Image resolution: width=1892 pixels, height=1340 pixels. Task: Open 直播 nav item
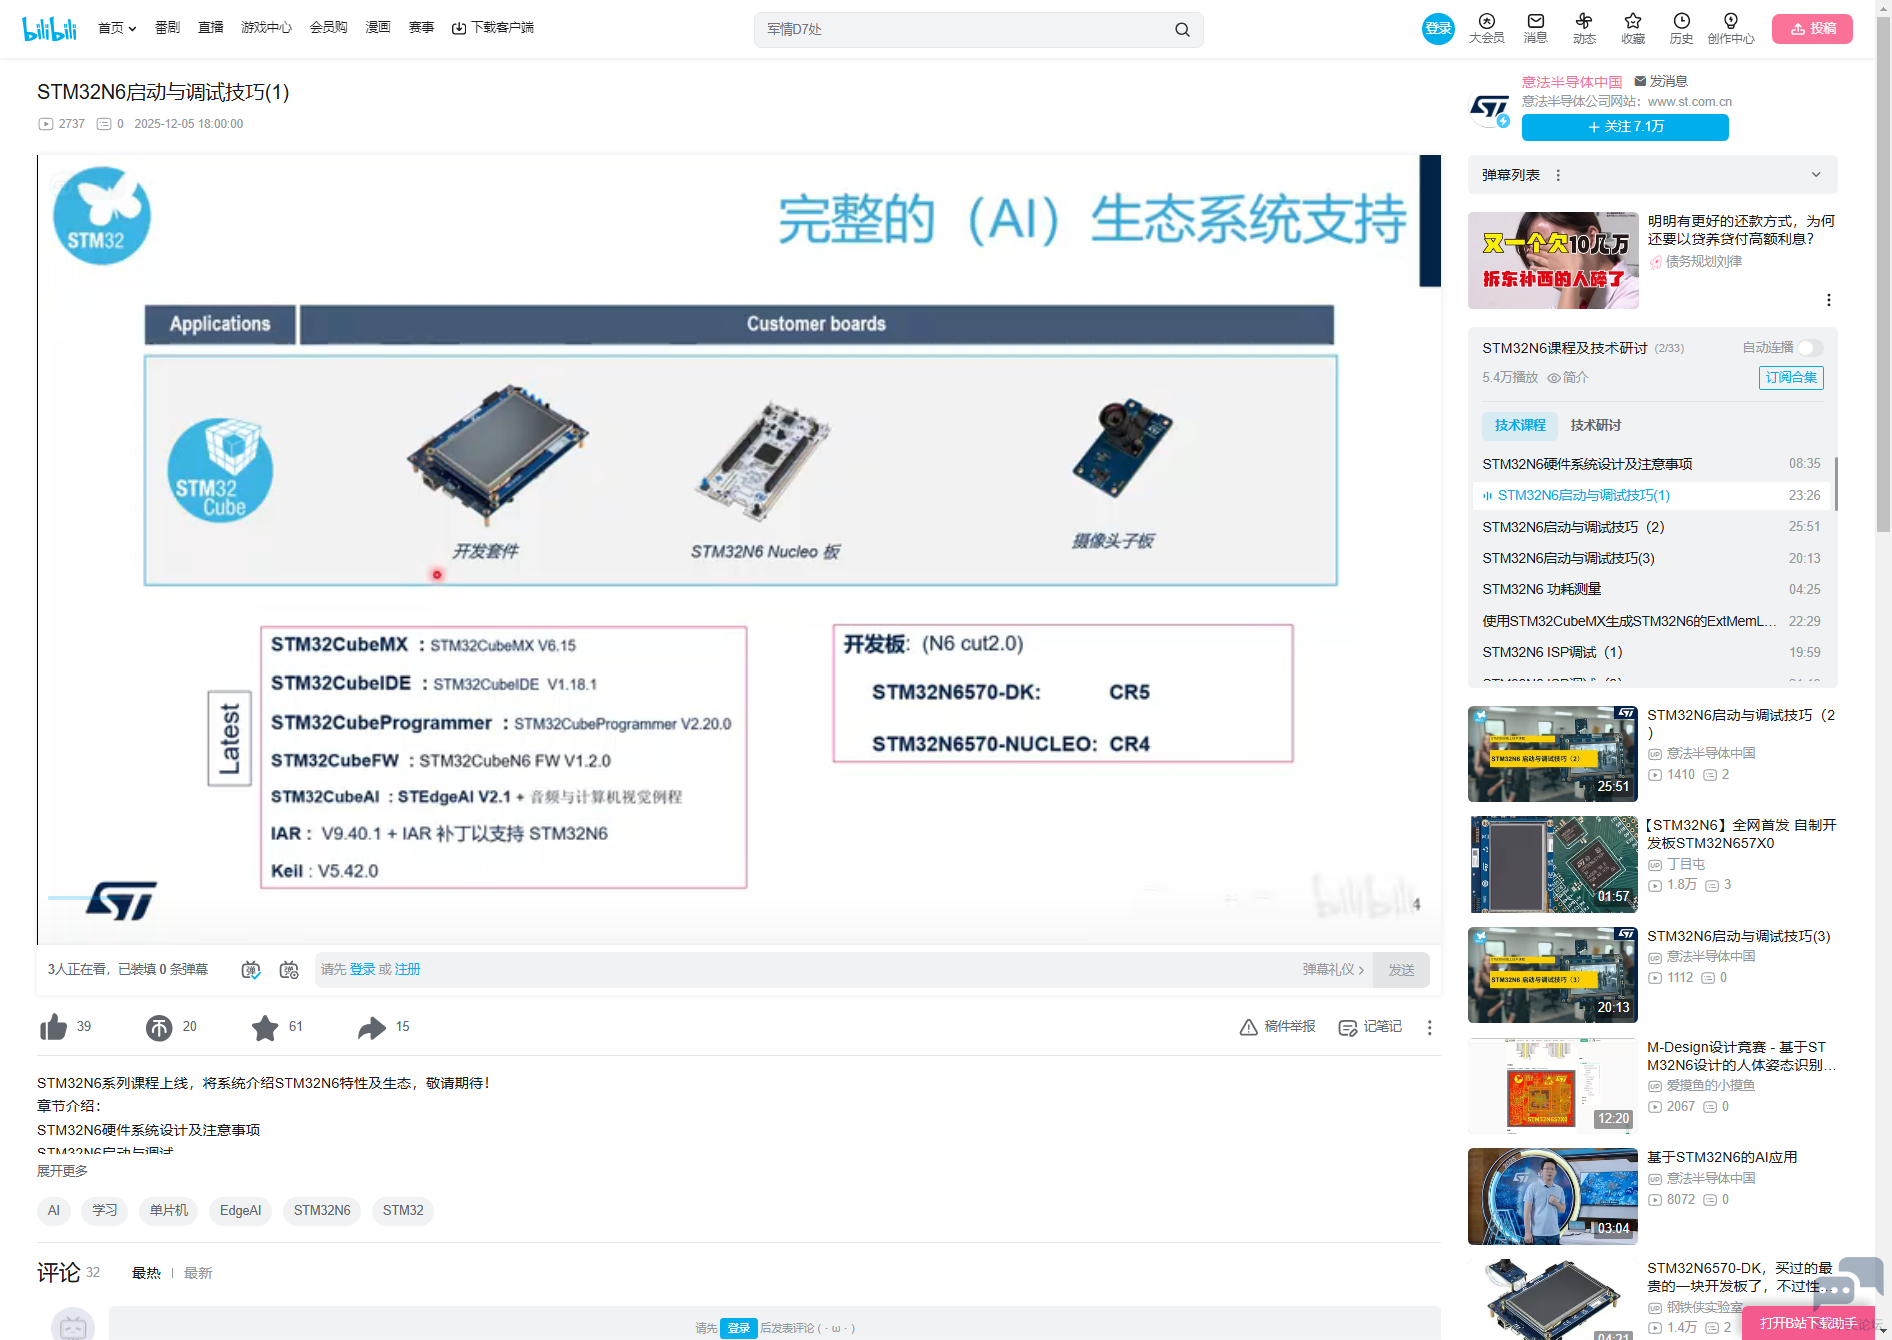coord(211,28)
